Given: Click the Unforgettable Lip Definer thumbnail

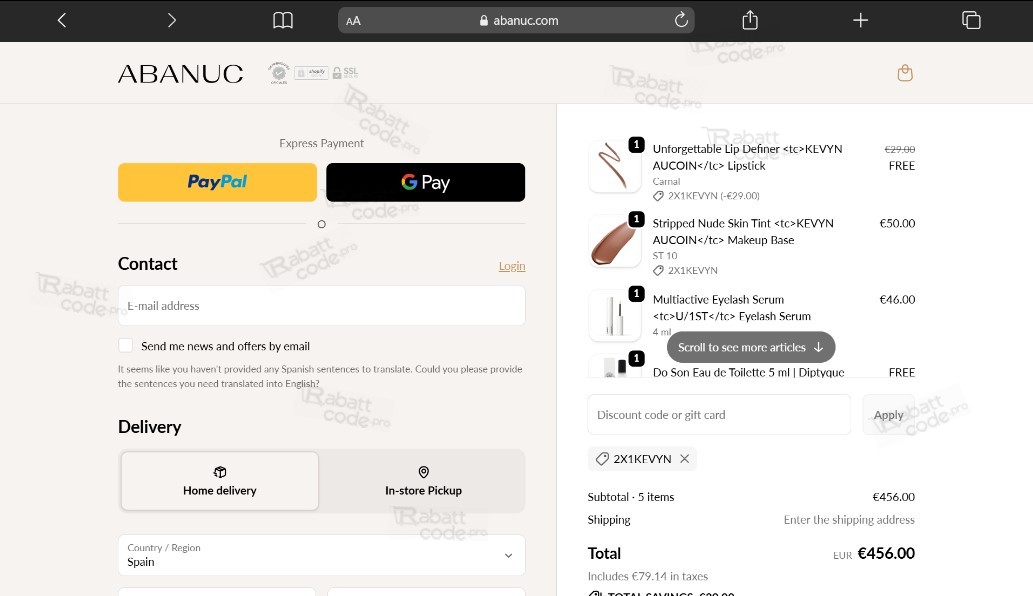Looking at the screenshot, I should (x=615, y=166).
